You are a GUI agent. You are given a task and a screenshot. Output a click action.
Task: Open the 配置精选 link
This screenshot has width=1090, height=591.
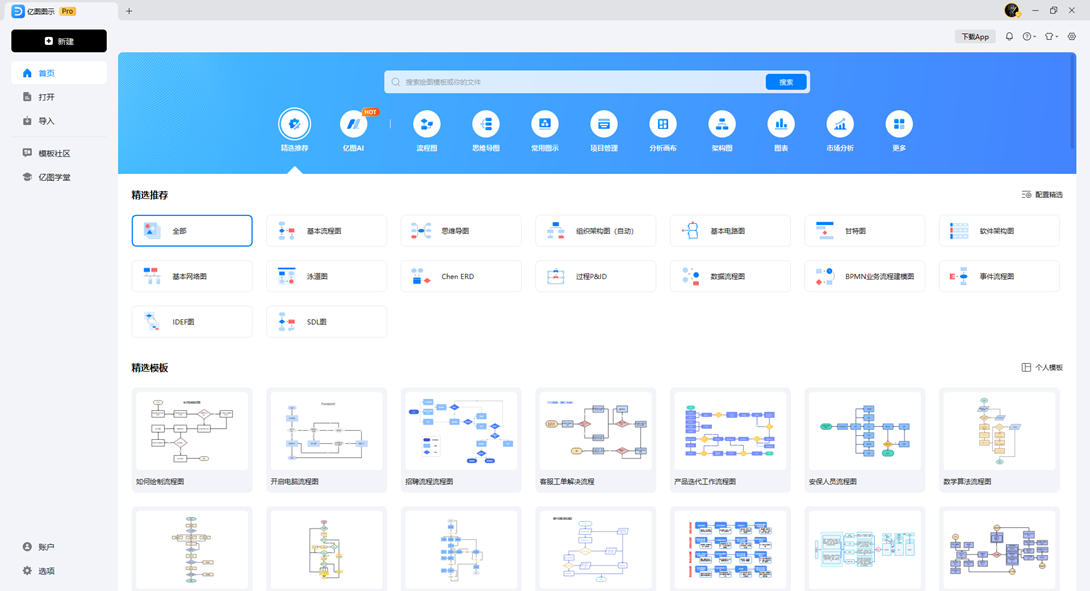(x=1042, y=195)
